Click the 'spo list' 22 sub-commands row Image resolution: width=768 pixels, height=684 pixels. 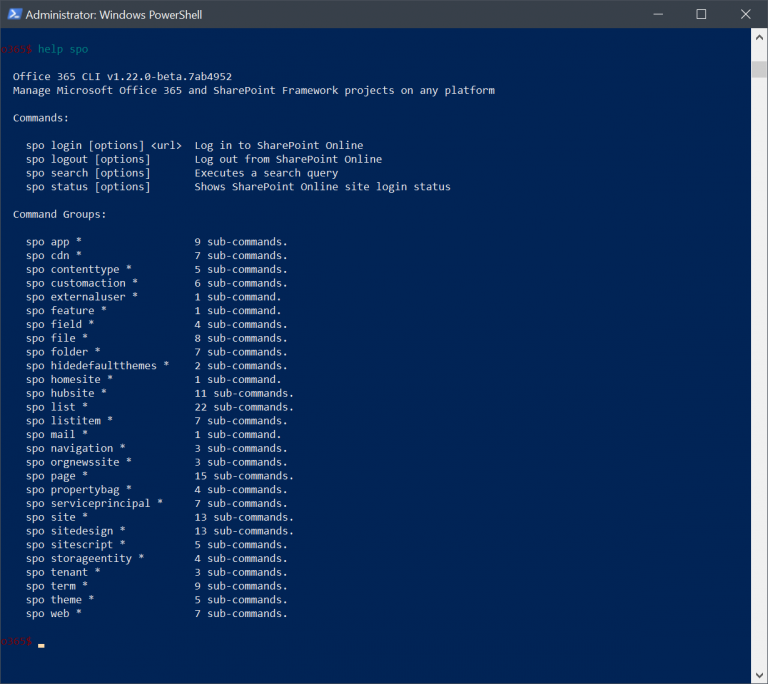point(160,407)
